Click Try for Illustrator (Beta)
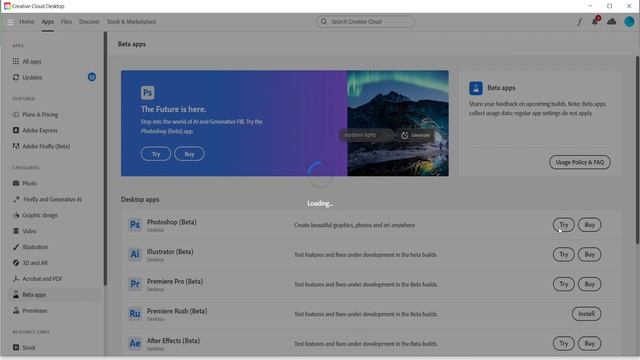 click(x=564, y=255)
